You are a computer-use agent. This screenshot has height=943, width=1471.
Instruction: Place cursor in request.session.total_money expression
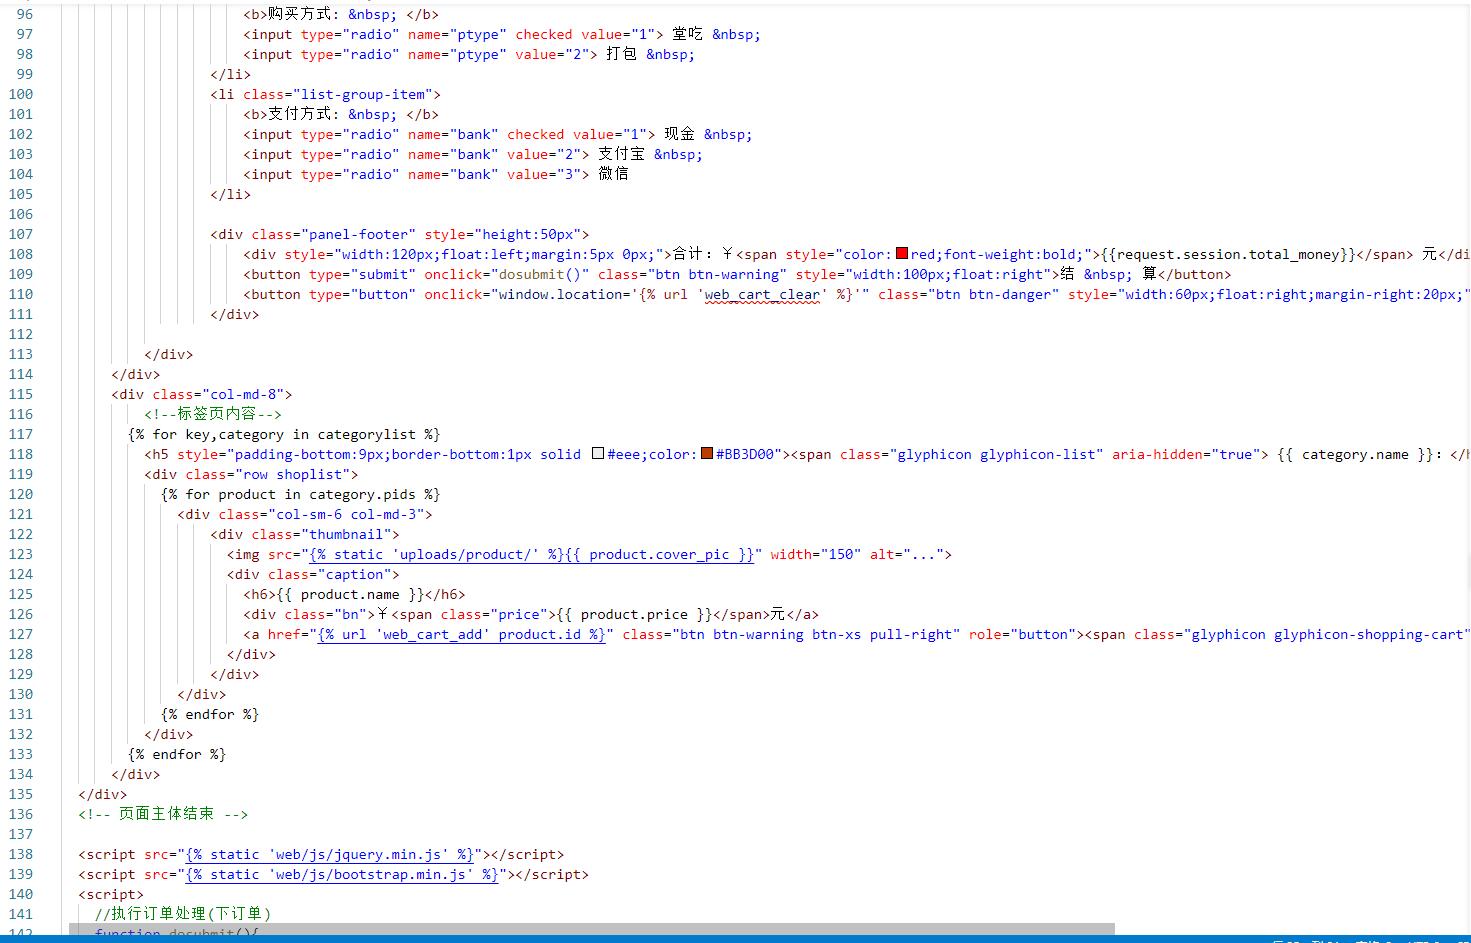pyautogui.click(x=1228, y=254)
